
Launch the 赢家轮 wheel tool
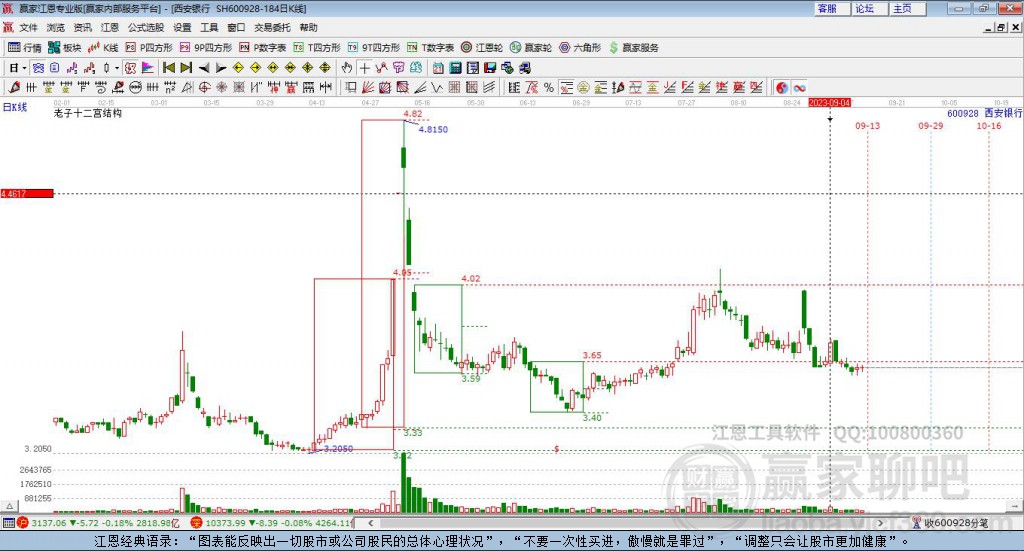click(531, 48)
